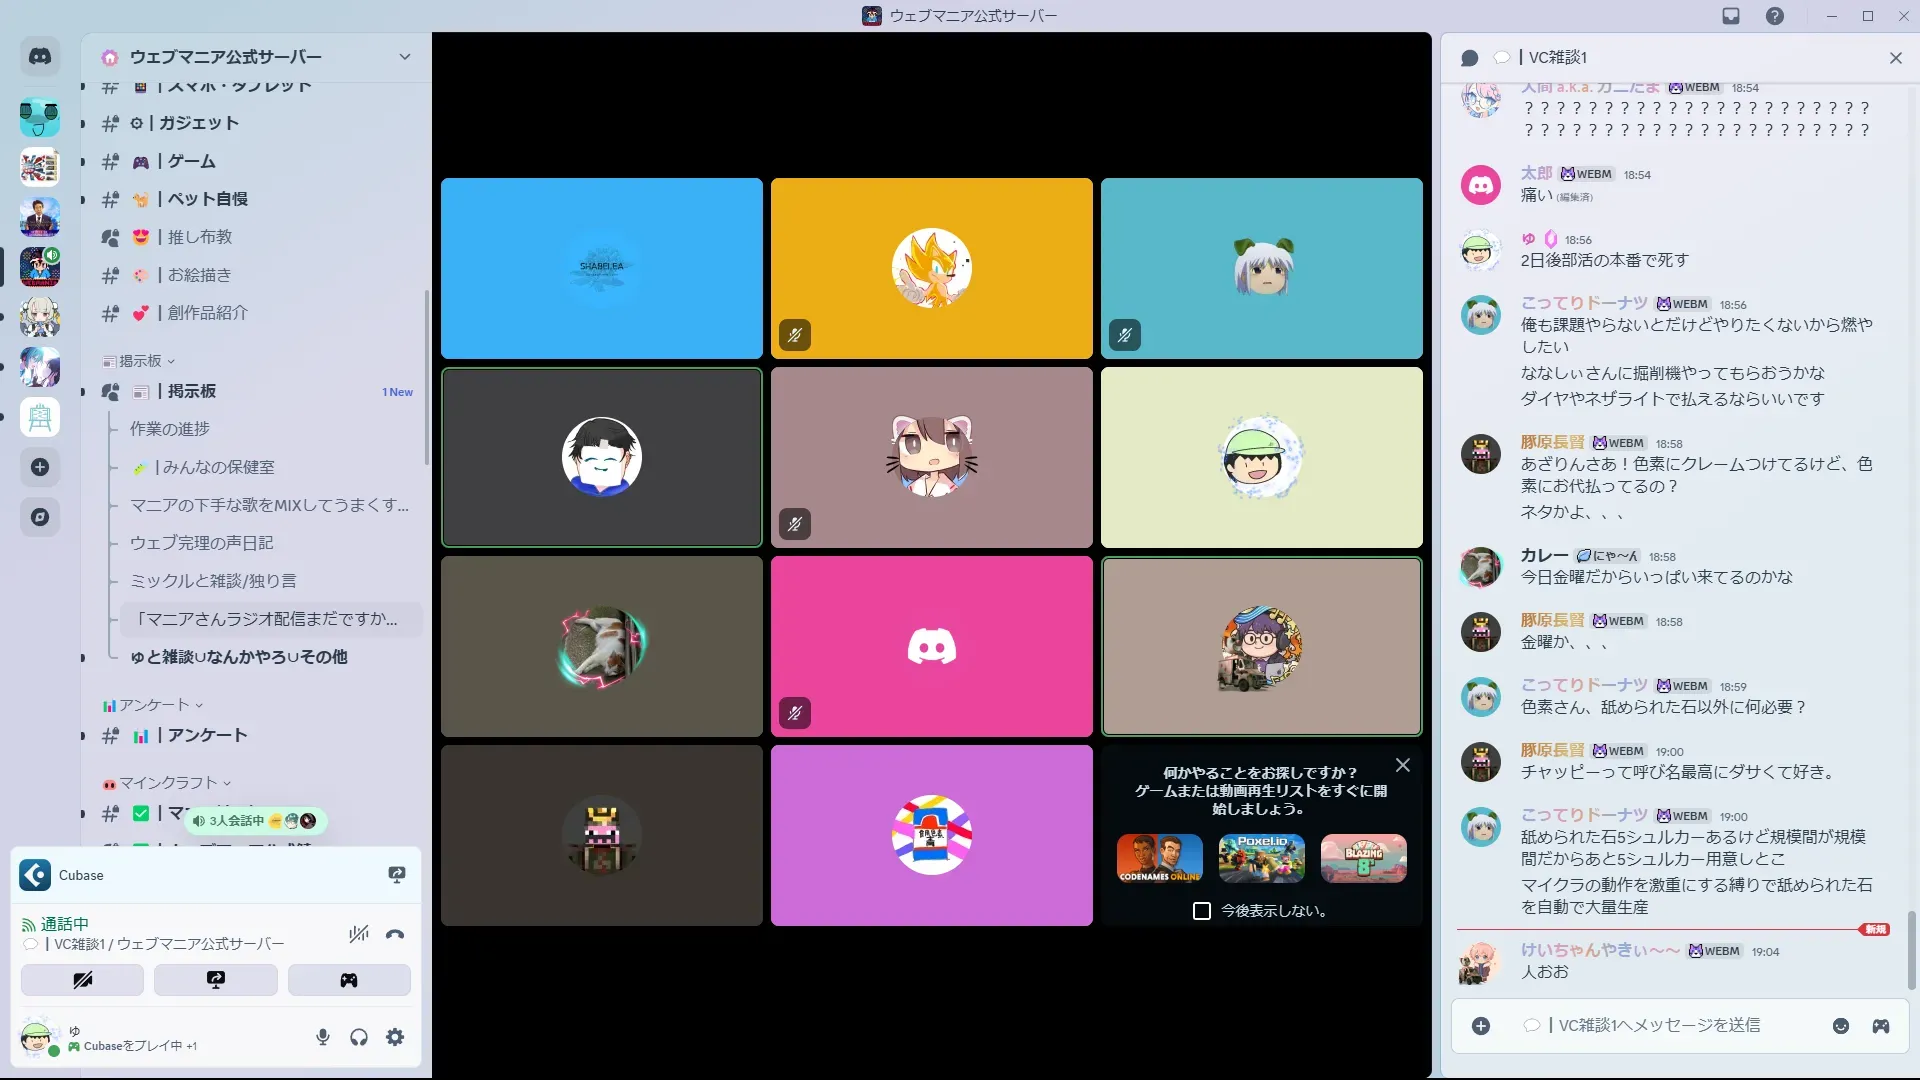This screenshot has height=1080, width=1920.
Task: Collapse the マインクラフト category
Action: click(x=167, y=783)
